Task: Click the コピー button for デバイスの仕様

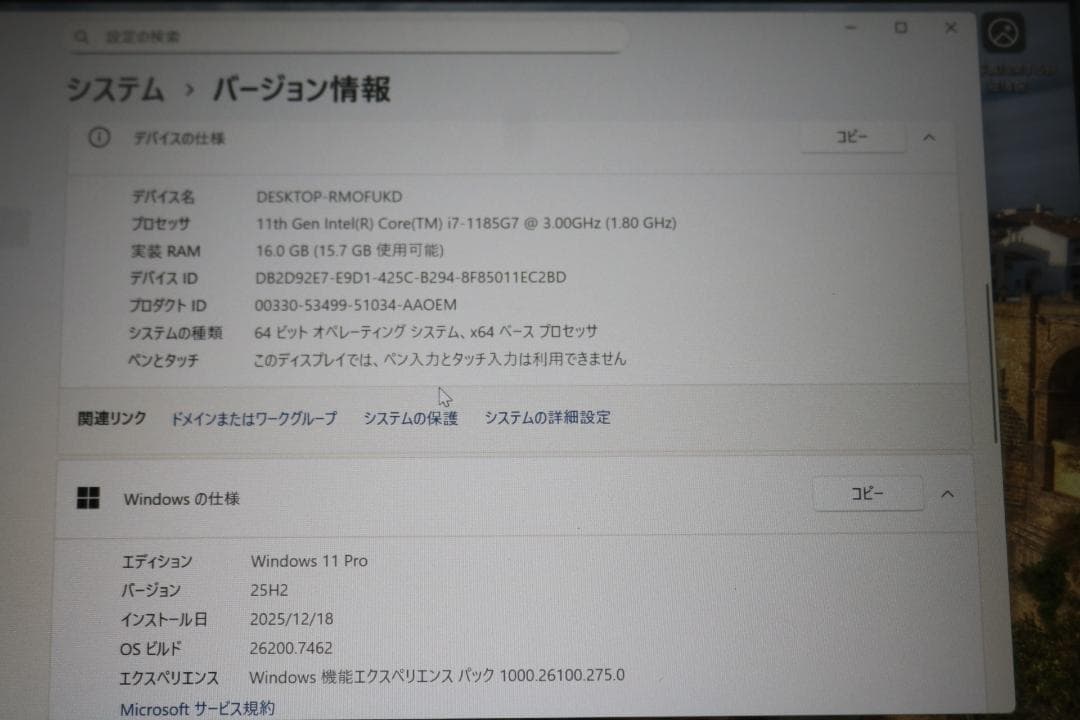Action: point(852,137)
